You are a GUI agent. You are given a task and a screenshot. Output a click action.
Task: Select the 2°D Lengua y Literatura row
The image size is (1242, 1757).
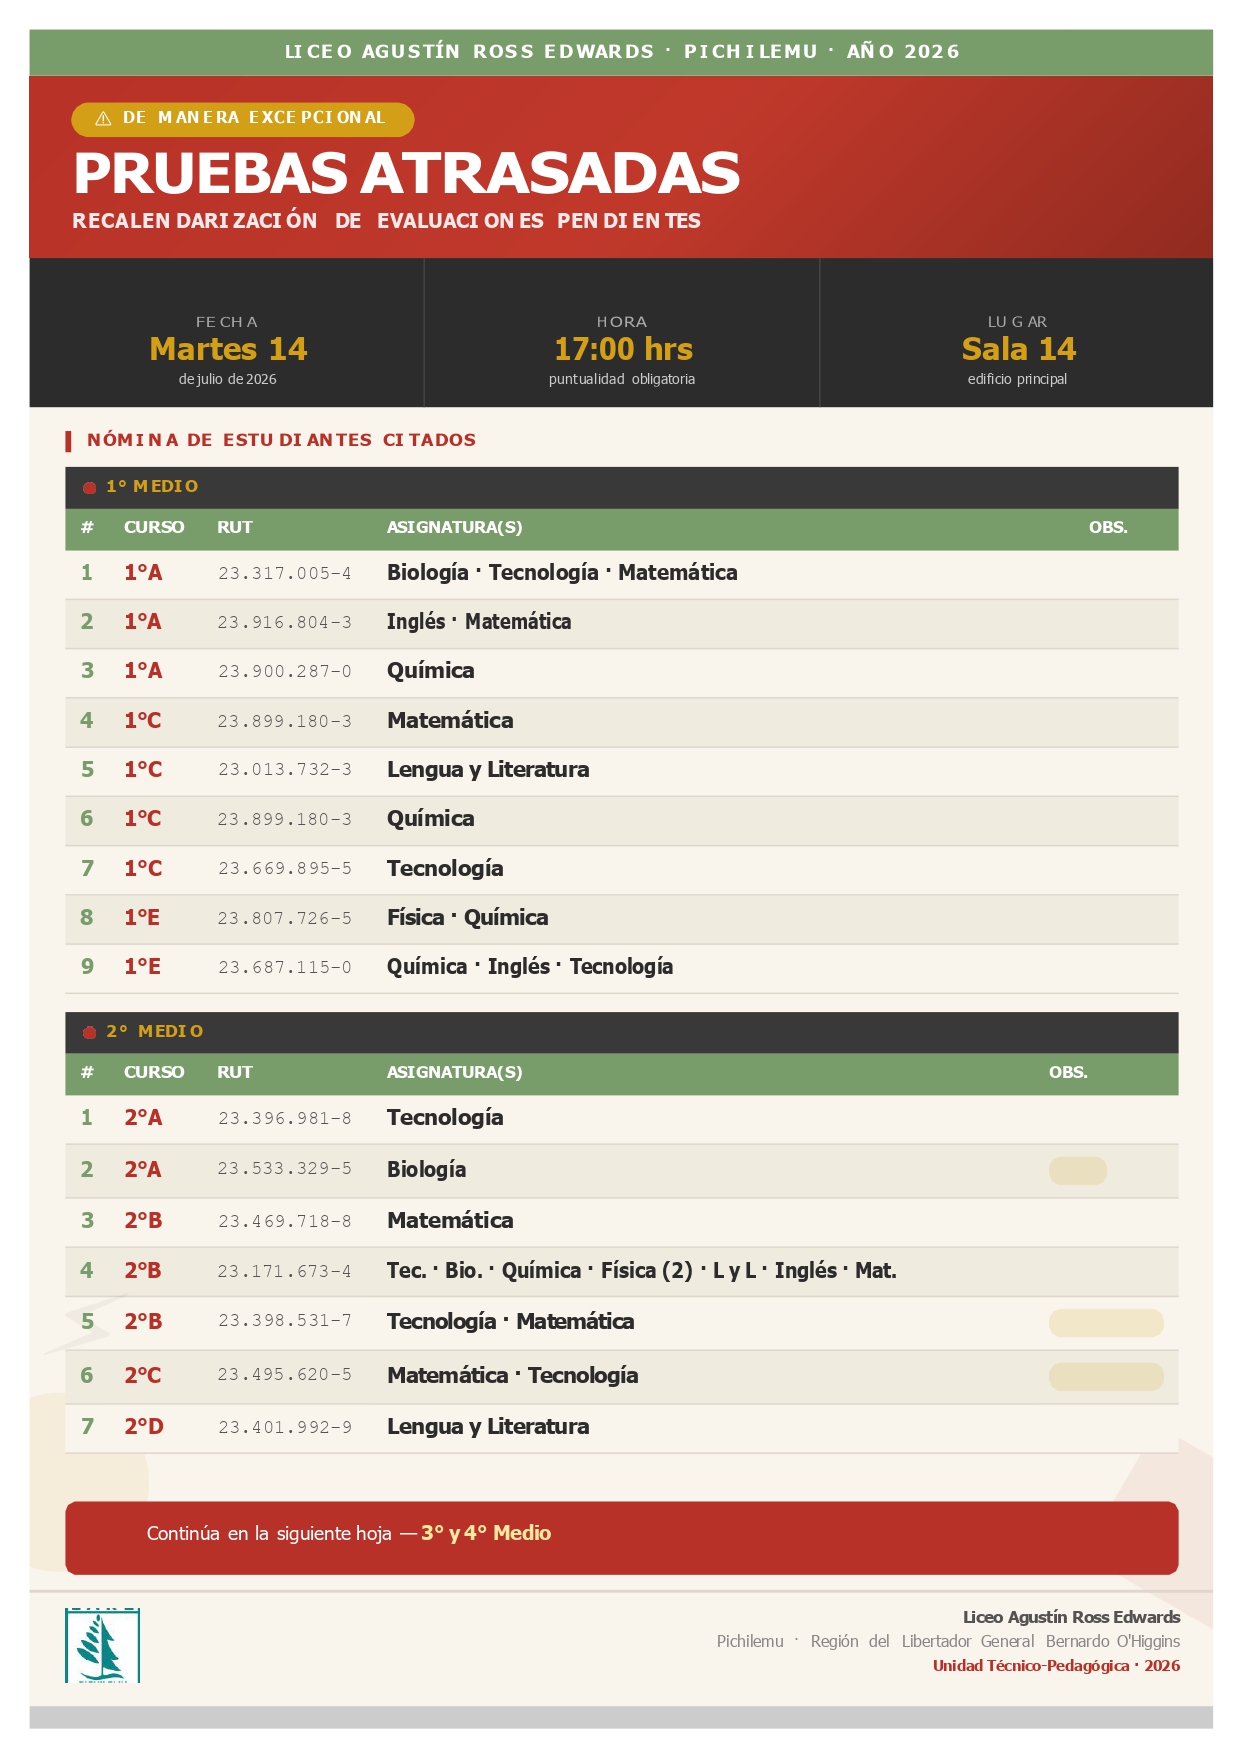(622, 1428)
